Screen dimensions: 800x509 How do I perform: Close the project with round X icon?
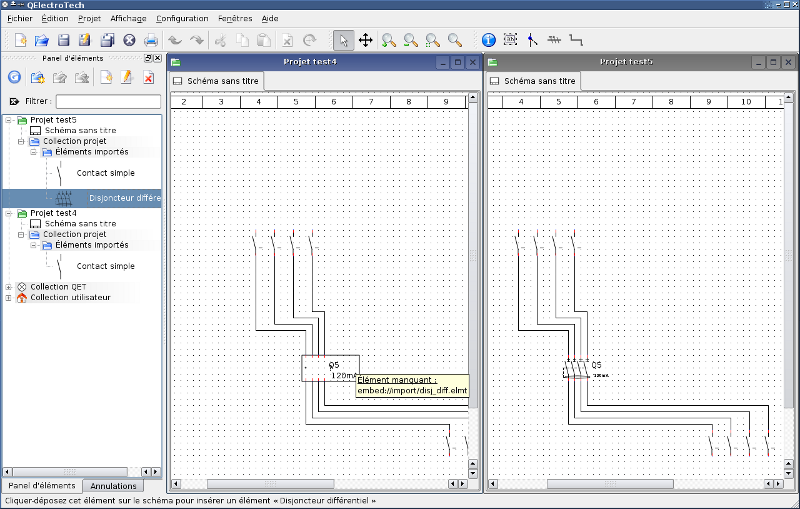tap(129, 40)
